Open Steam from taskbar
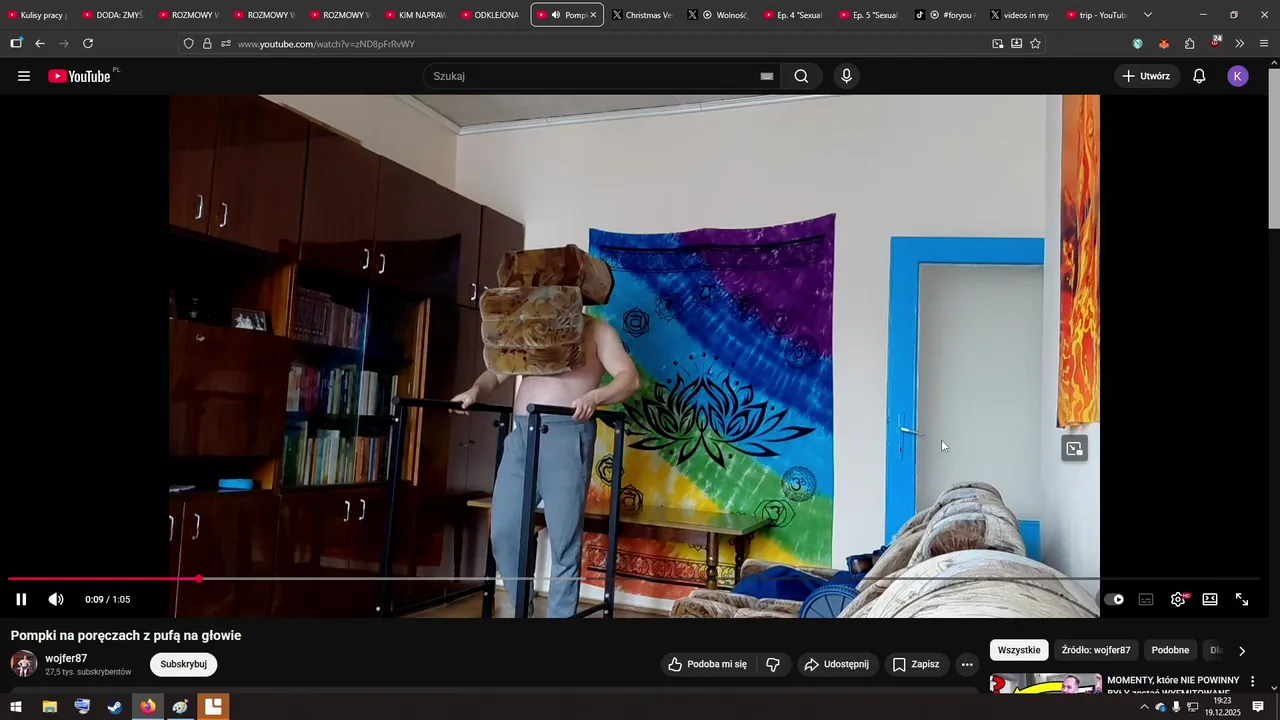 click(x=115, y=707)
